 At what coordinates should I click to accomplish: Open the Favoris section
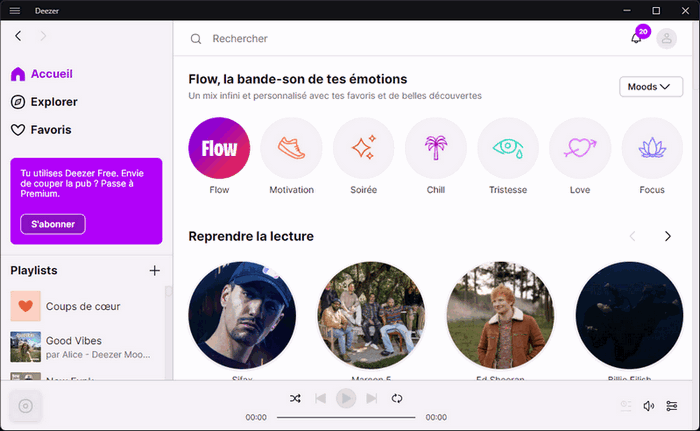(41, 130)
